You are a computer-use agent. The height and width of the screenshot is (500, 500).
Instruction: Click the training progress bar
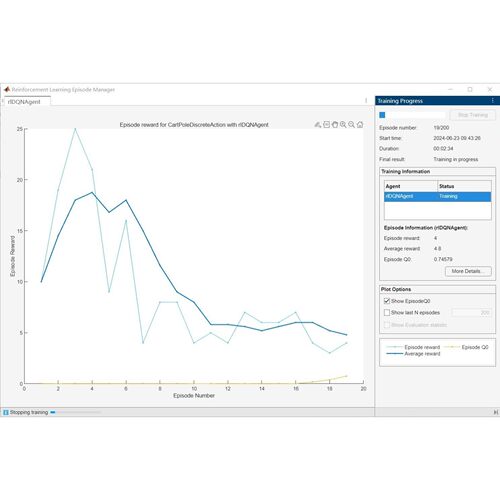412,115
